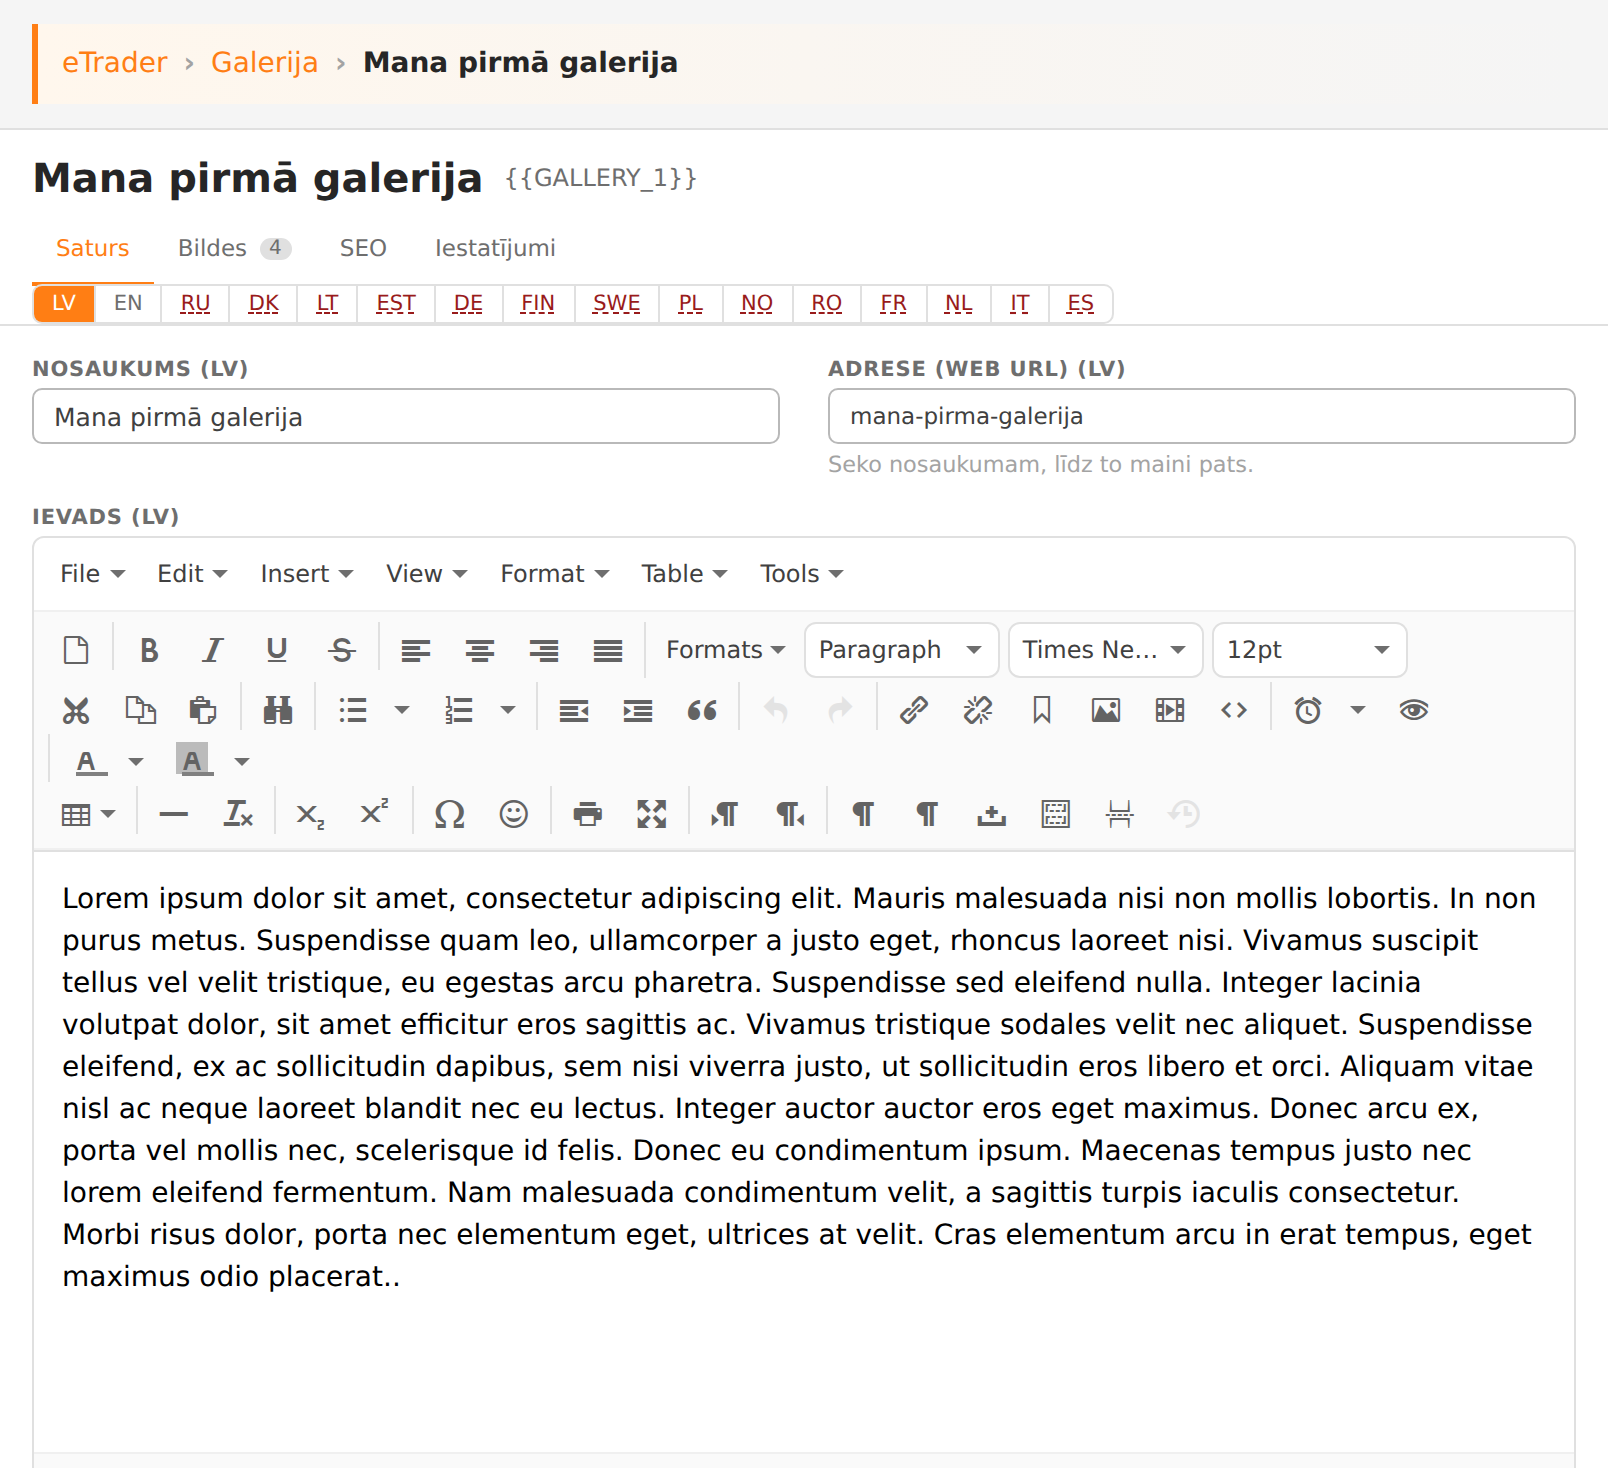Apply the text color A button
This screenshot has height=1468, width=1608.
(x=91, y=762)
